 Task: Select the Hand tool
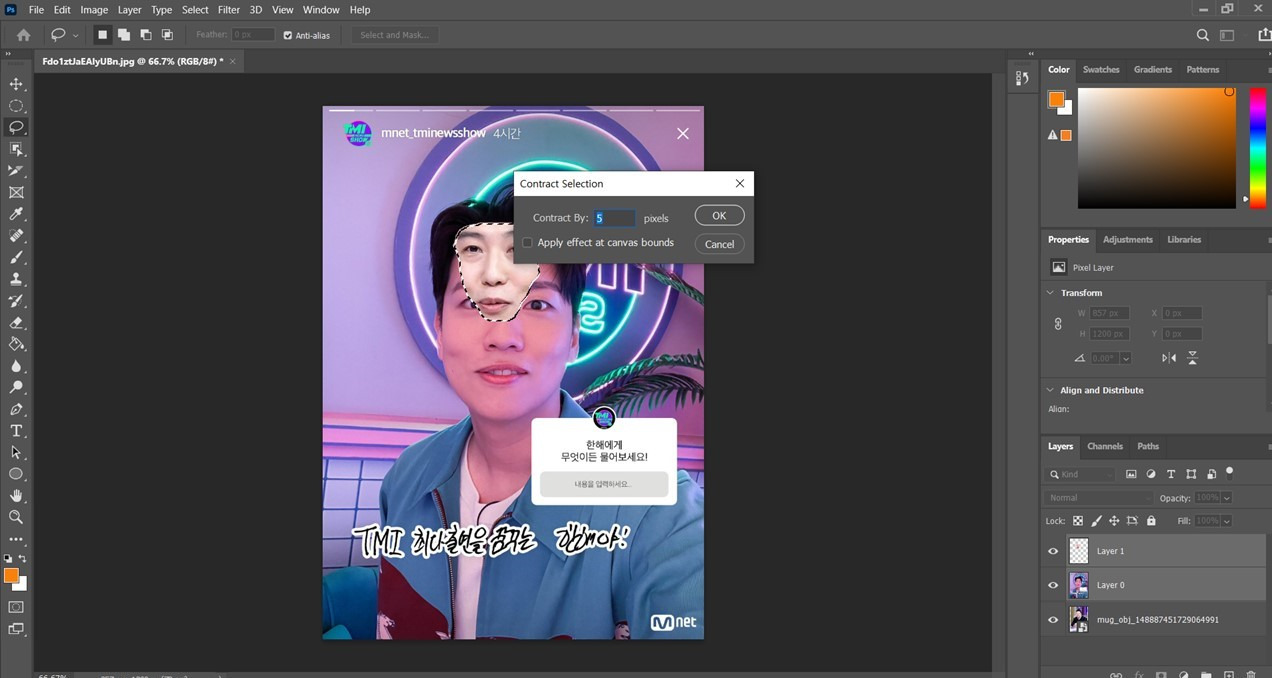pyautogui.click(x=16, y=495)
